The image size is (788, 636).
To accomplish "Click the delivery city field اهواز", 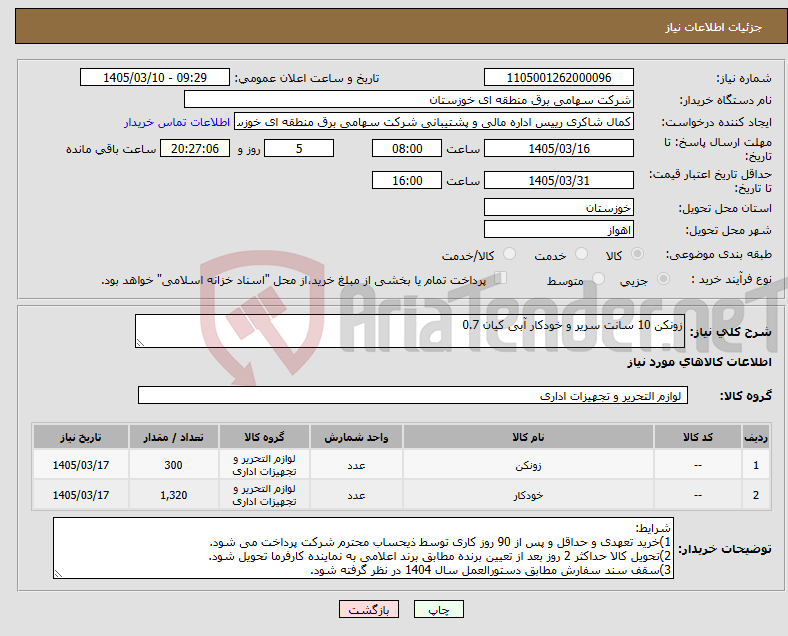I will tap(558, 230).
